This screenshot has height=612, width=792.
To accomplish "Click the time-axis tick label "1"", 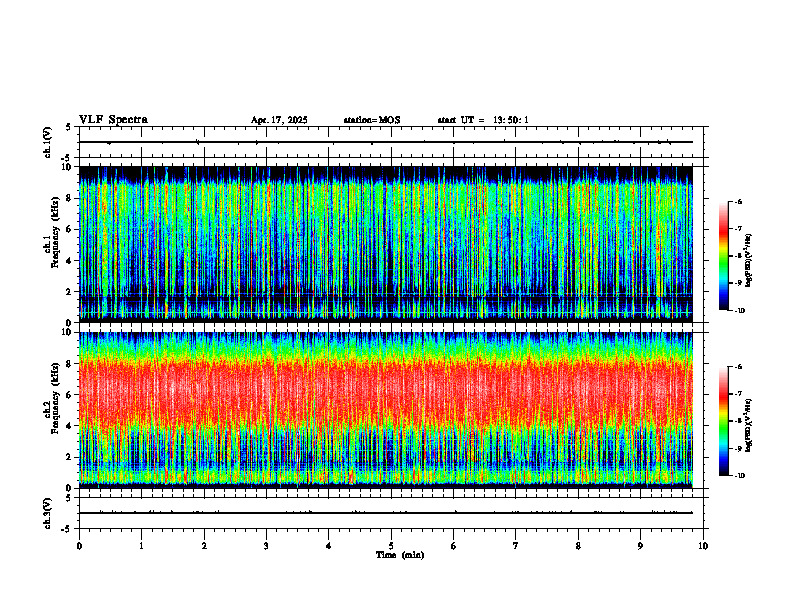I will 141,546.
